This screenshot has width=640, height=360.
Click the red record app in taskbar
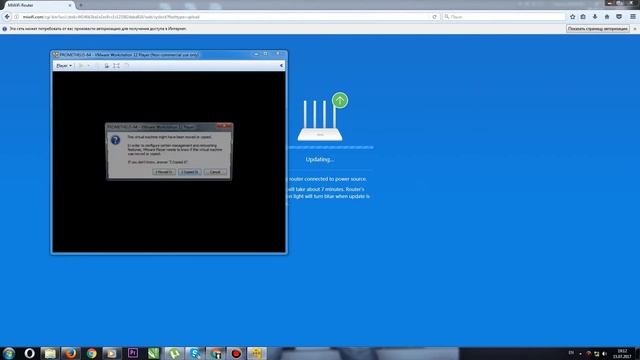[x=236, y=353]
